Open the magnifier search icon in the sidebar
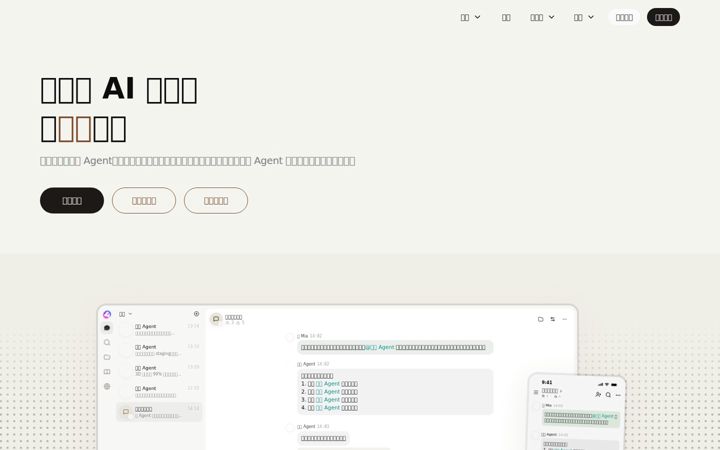This screenshot has height=450, width=720. pyautogui.click(x=107, y=343)
